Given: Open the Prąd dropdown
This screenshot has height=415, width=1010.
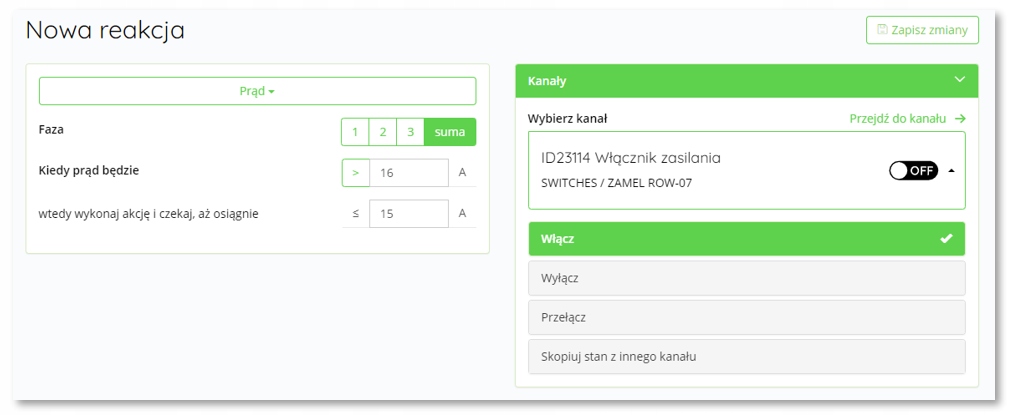Looking at the screenshot, I should 257,91.
